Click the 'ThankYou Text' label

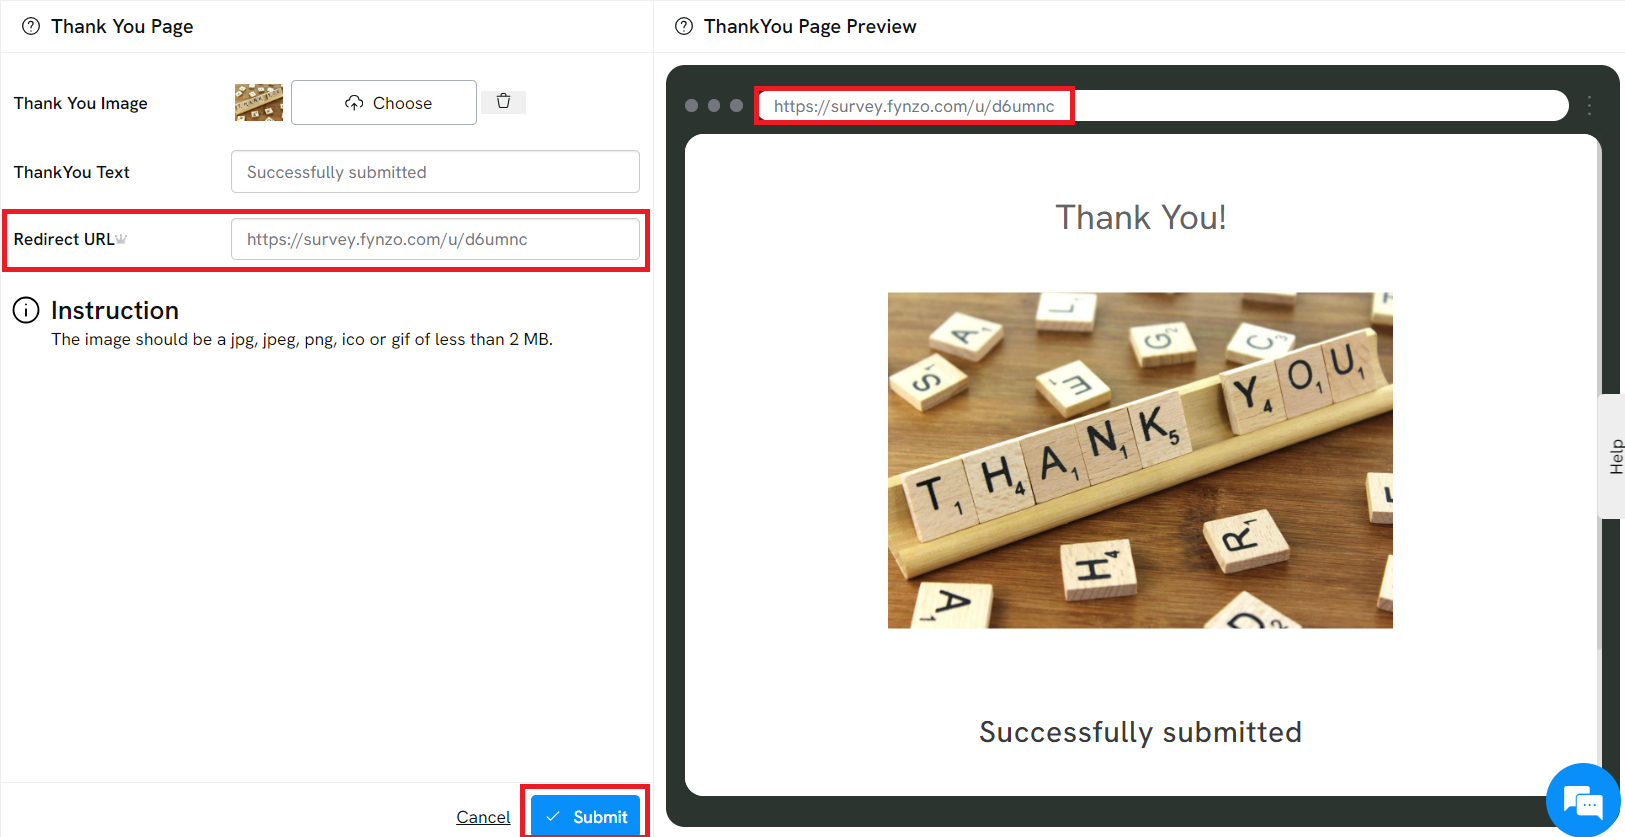tap(72, 172)
